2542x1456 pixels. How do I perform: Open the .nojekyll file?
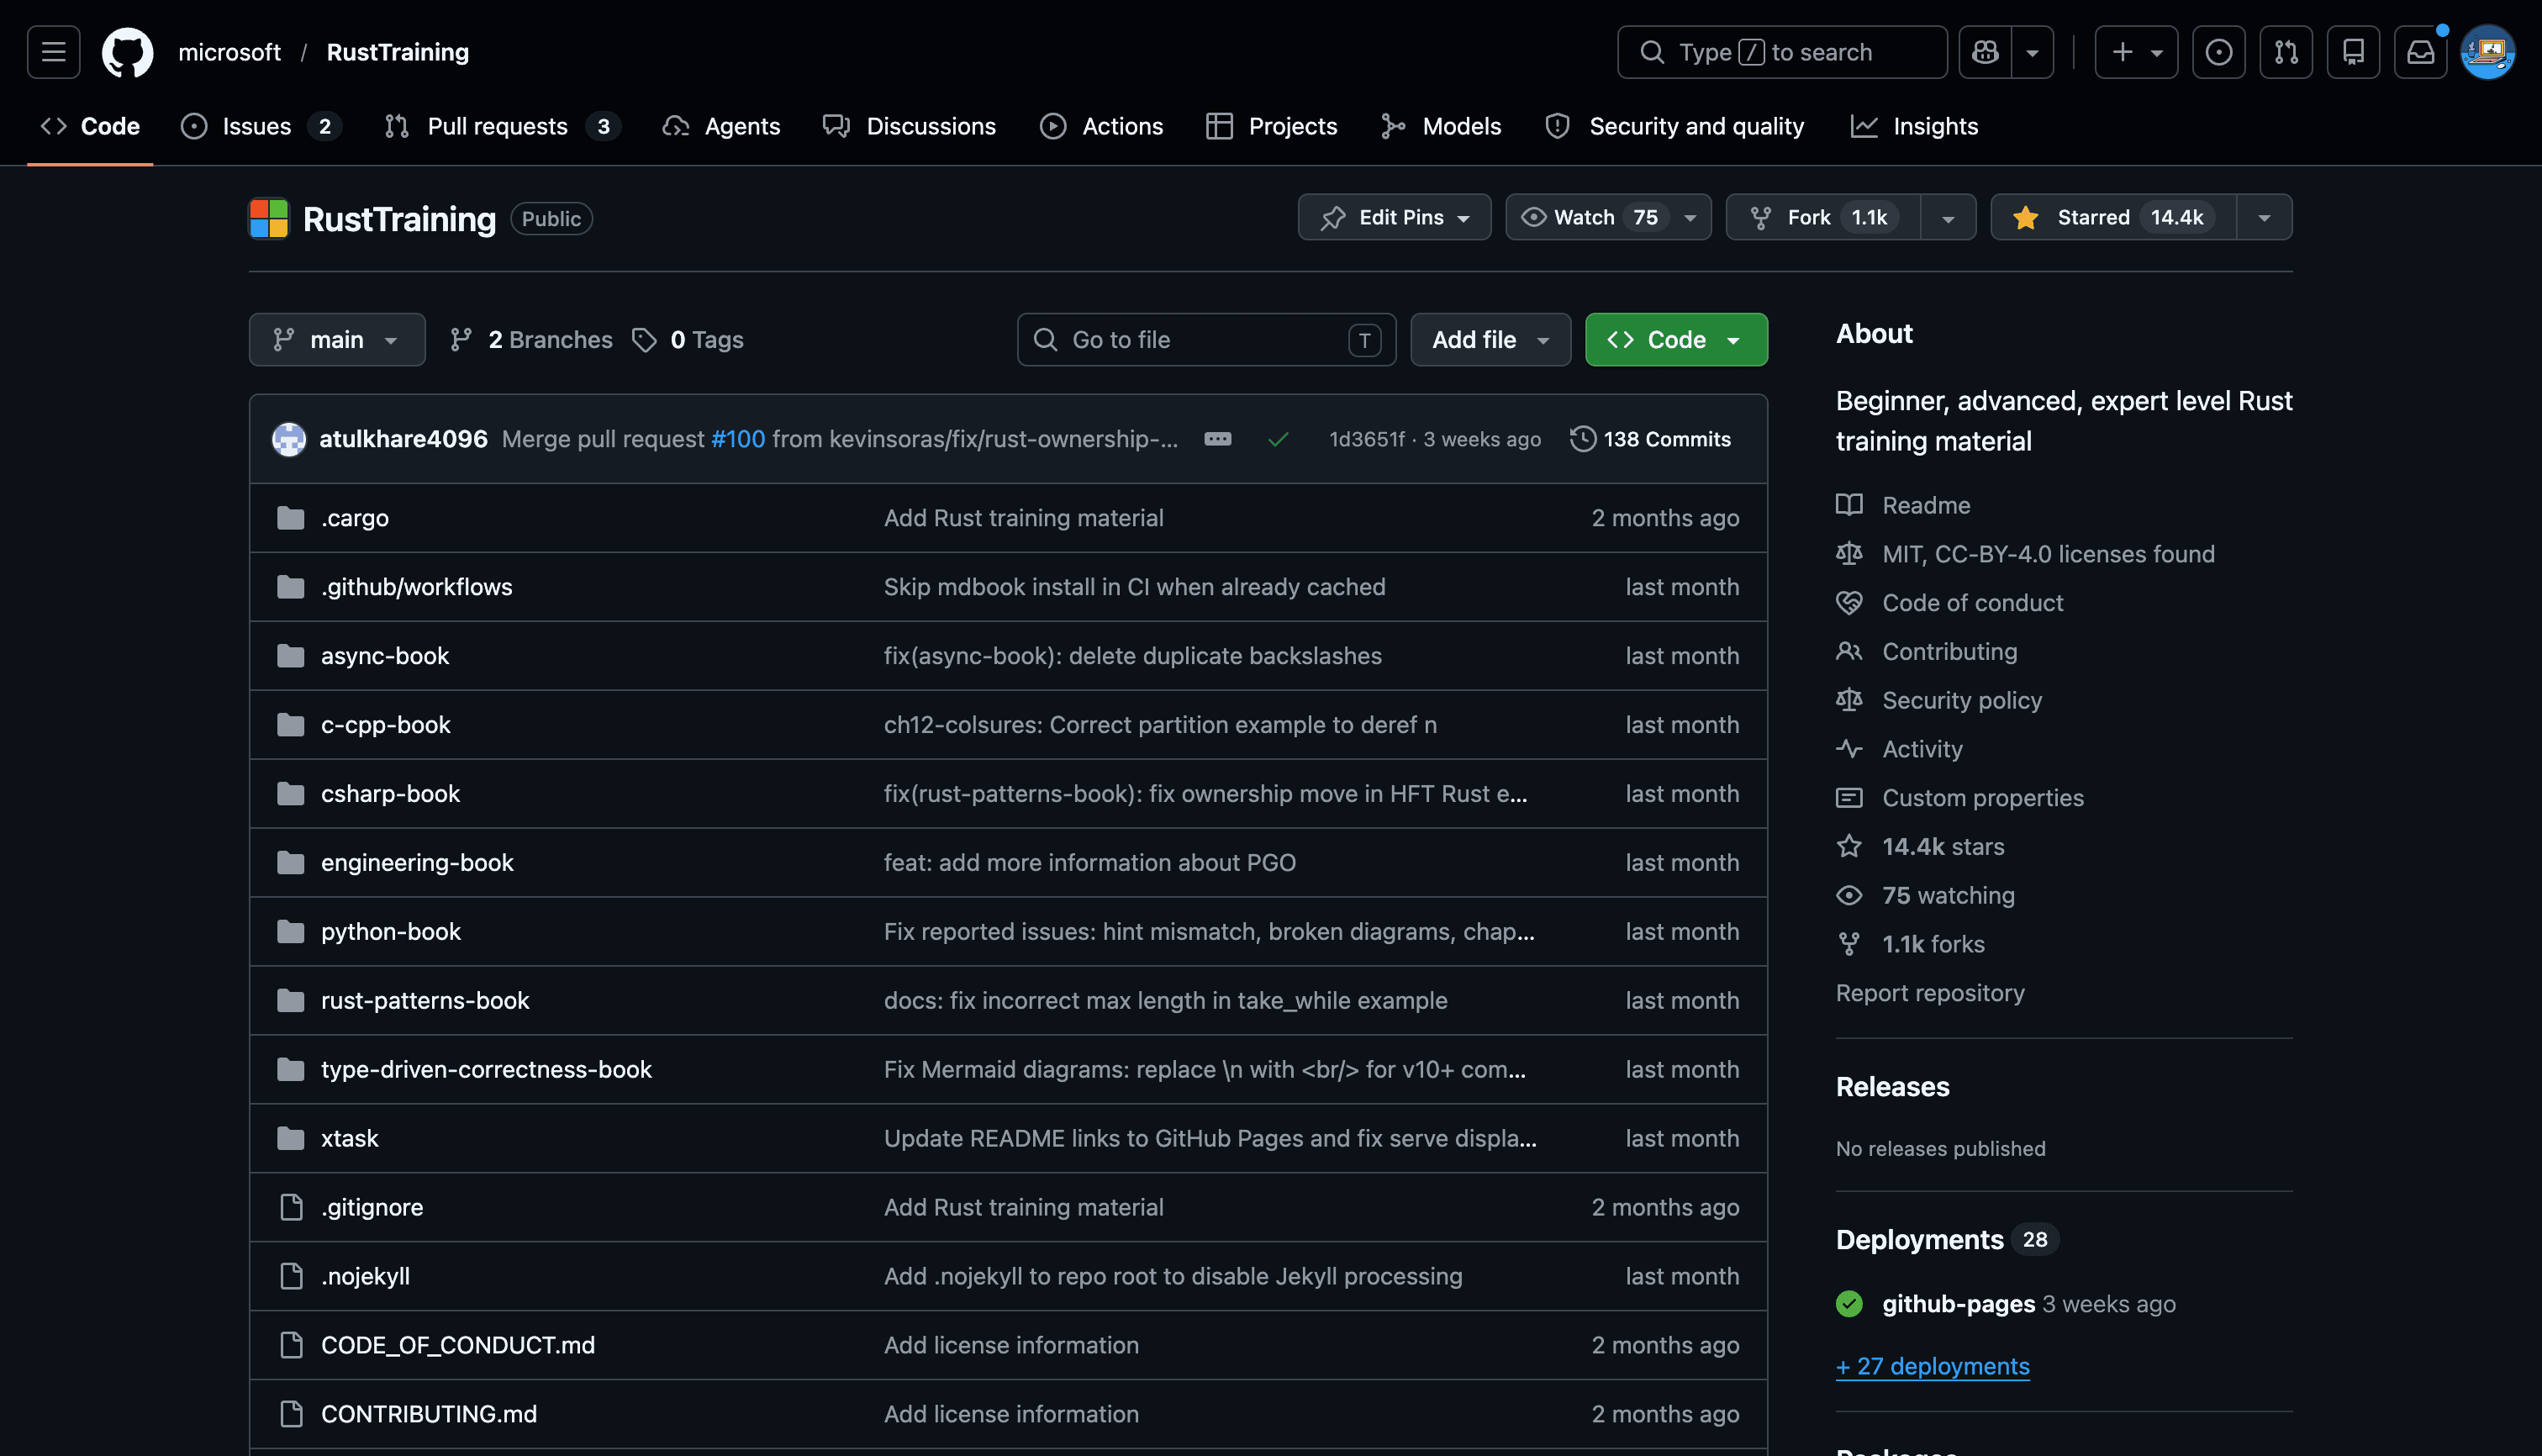pos(365,1276)
